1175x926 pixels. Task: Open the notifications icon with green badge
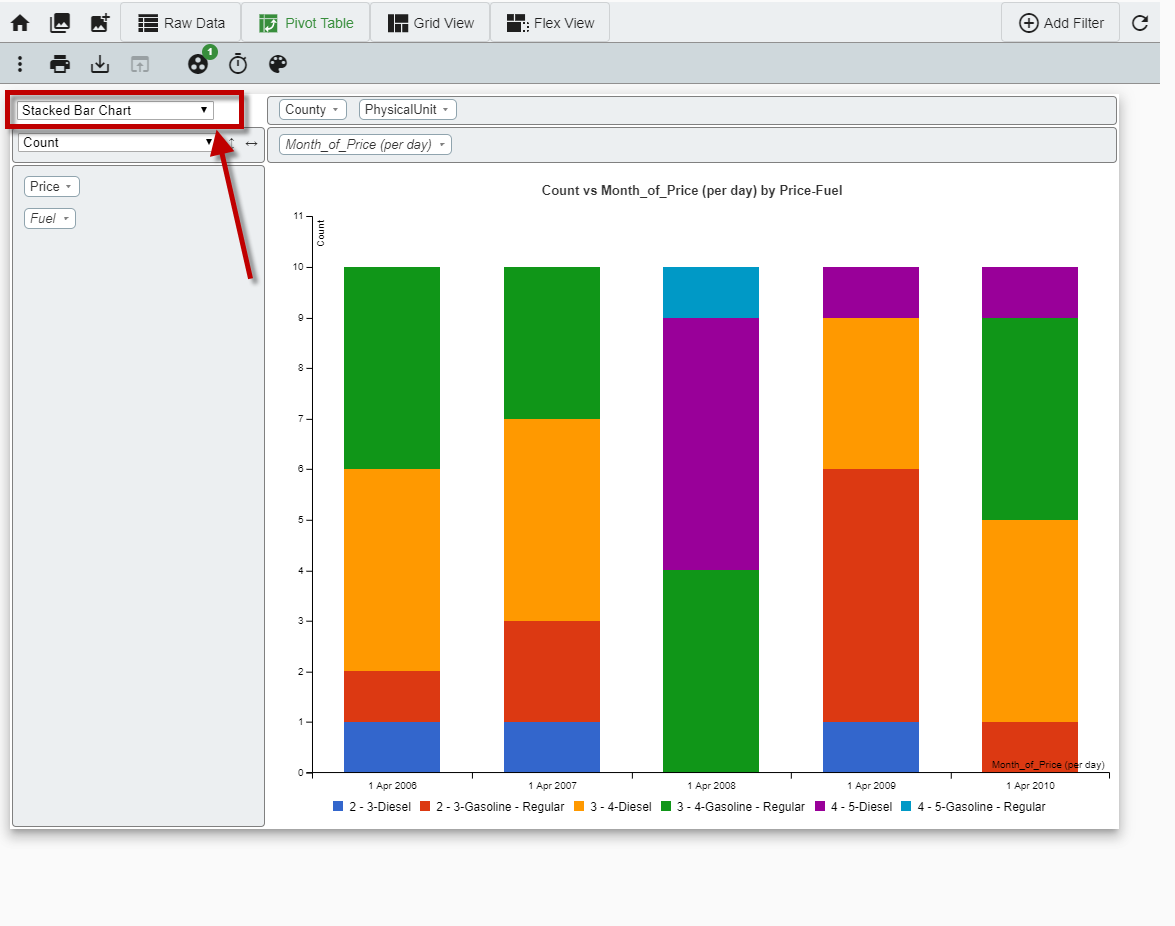point(197,63)
